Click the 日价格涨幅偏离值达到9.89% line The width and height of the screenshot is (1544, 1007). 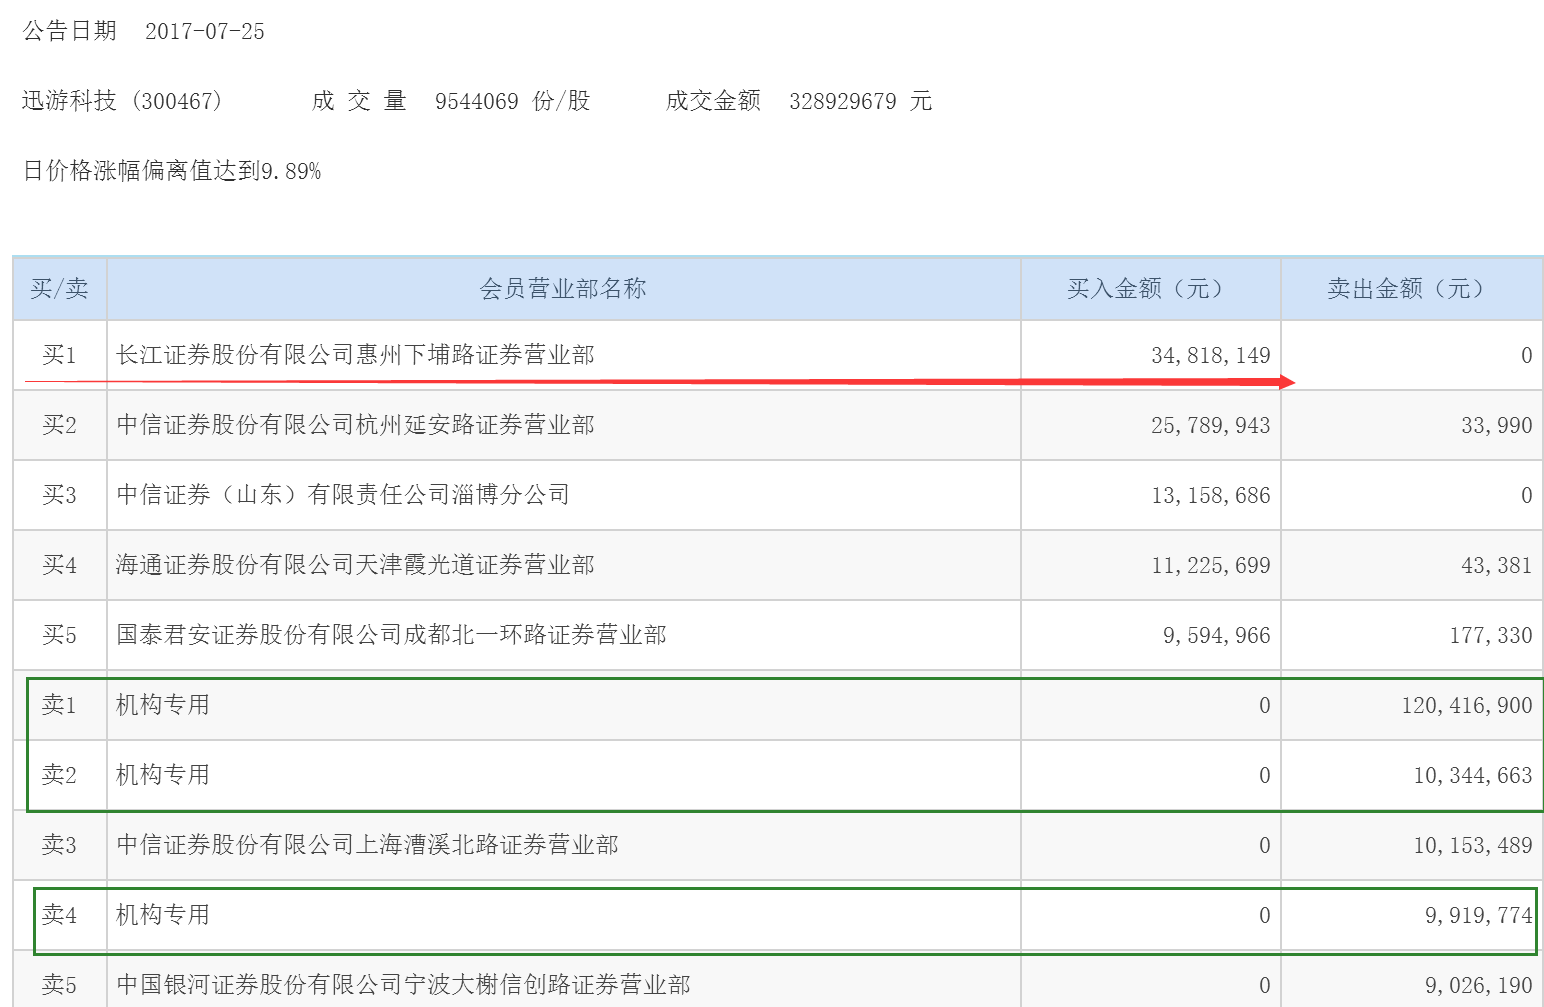point(172,171)
